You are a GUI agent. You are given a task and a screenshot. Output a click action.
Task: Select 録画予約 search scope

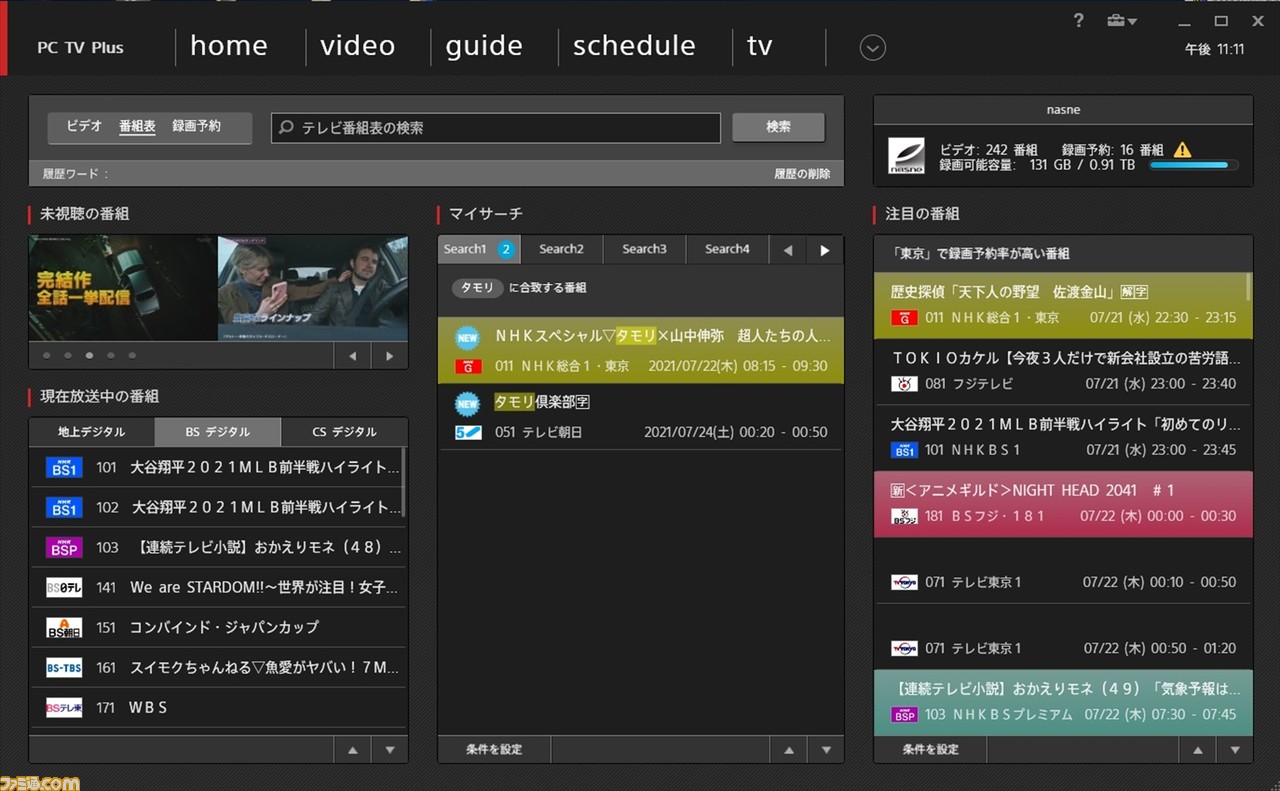click(x=196, y=126)
